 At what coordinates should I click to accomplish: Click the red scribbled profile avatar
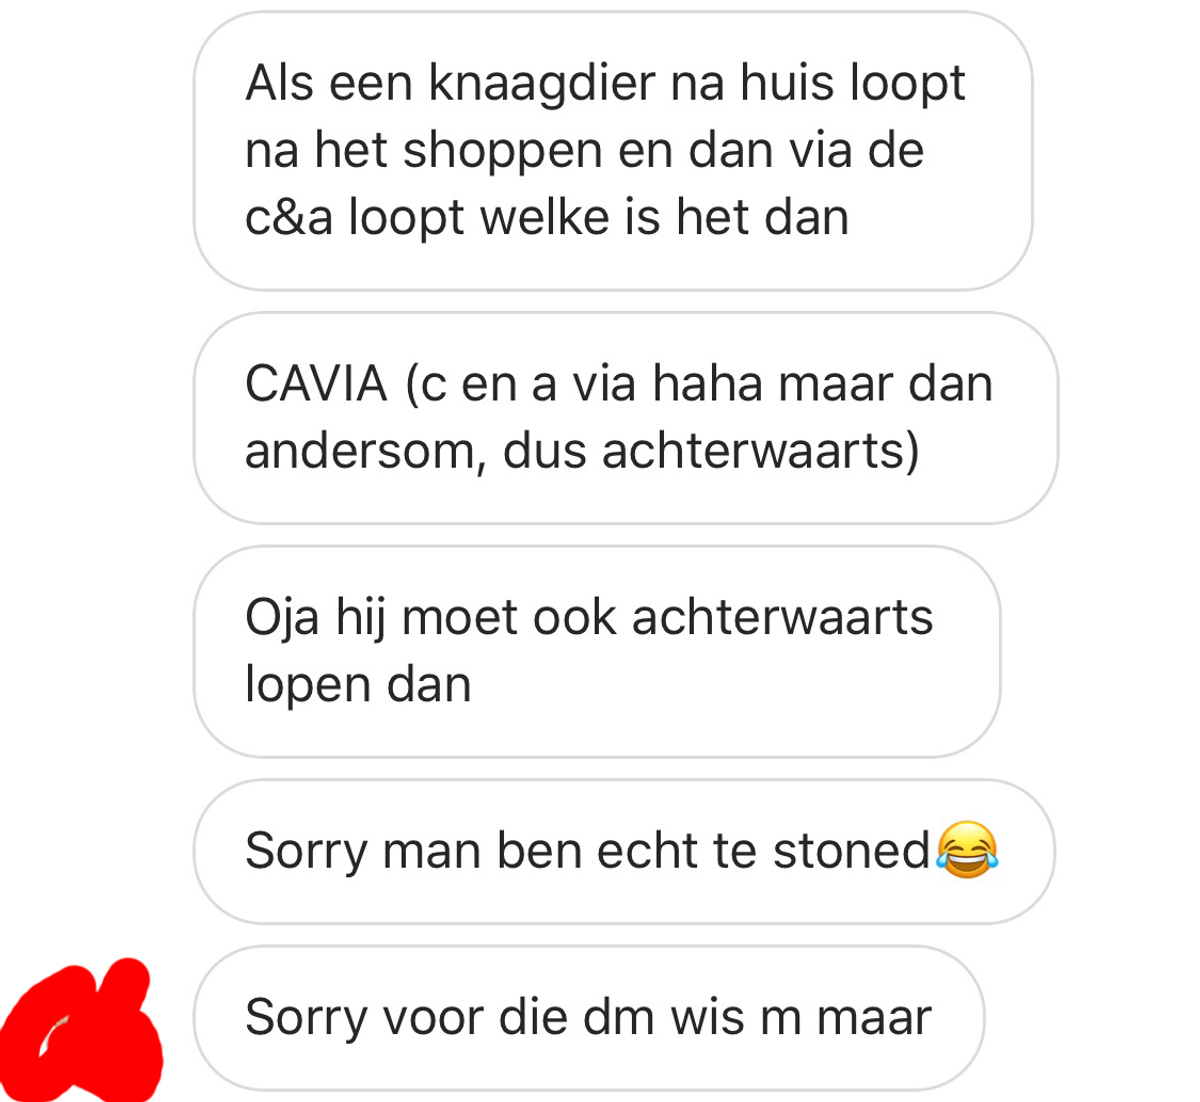82,1032
